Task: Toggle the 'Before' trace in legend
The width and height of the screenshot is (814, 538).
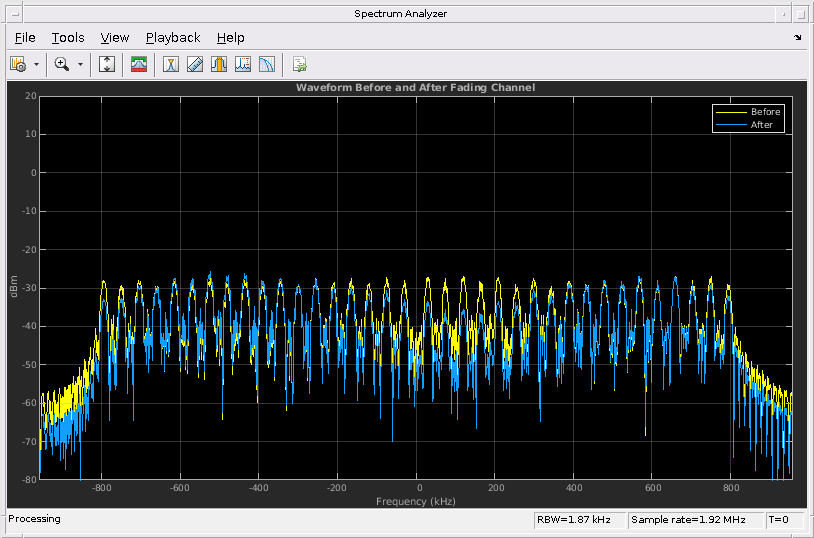Action: (x=765, y=112)
